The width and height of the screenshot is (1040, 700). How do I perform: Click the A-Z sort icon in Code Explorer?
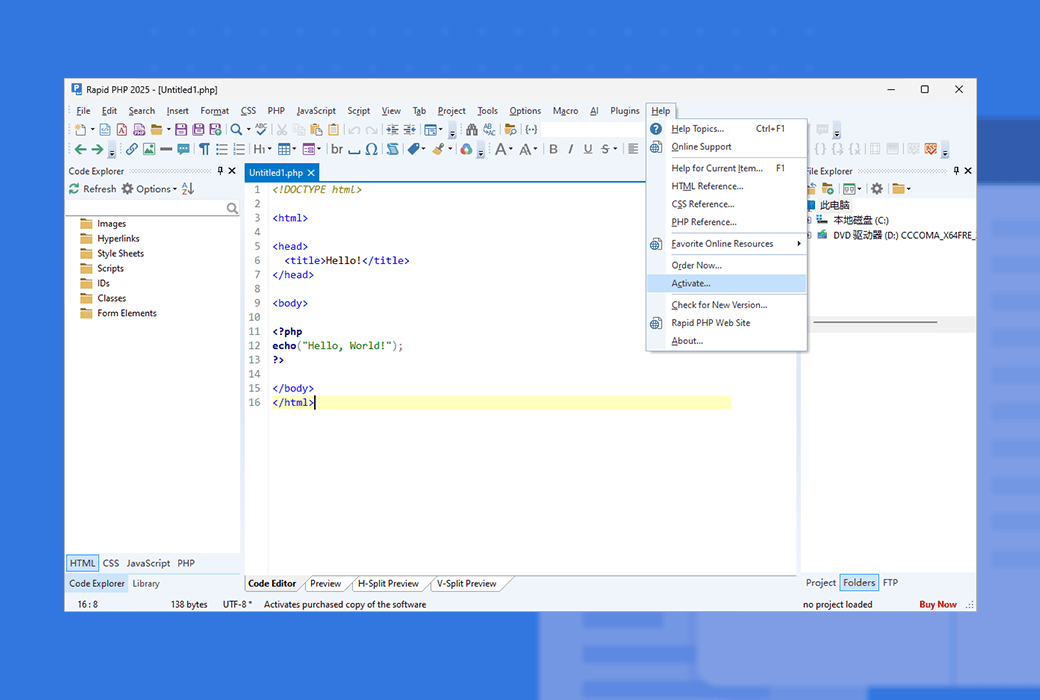pyautogui.click(x=188, y=189)
